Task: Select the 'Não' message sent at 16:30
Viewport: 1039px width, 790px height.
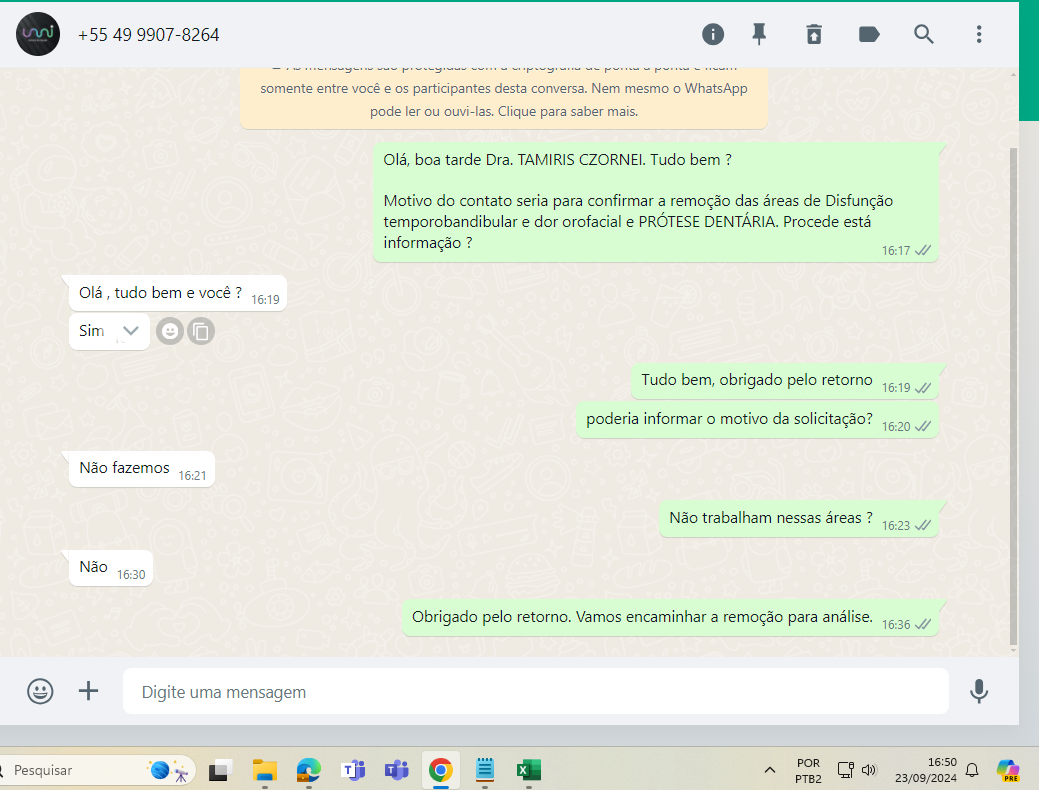Action: click(x=111, y=568)
